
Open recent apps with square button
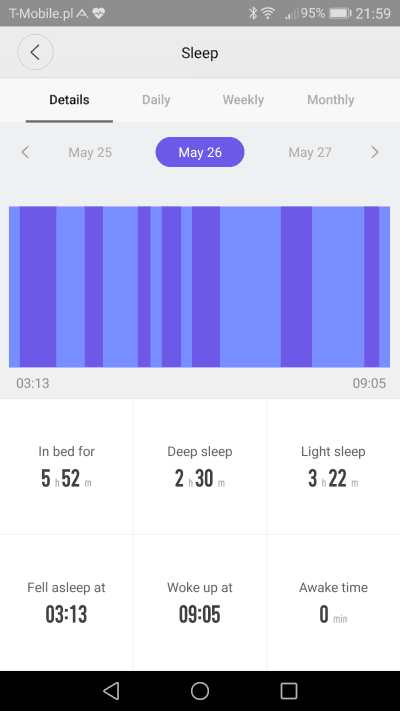click(x=289, y=691)
